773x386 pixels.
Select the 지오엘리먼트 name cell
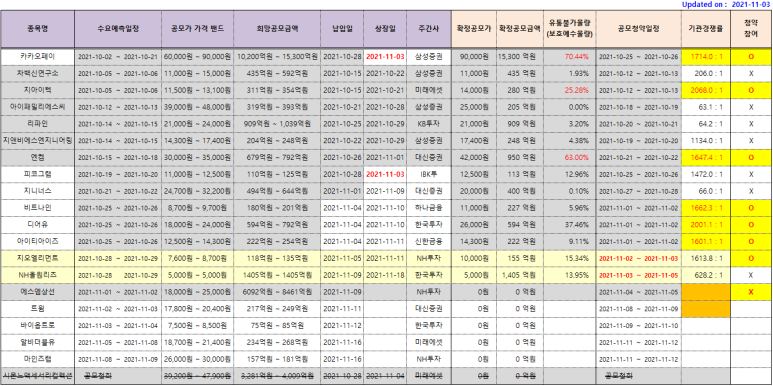(37, 258)
